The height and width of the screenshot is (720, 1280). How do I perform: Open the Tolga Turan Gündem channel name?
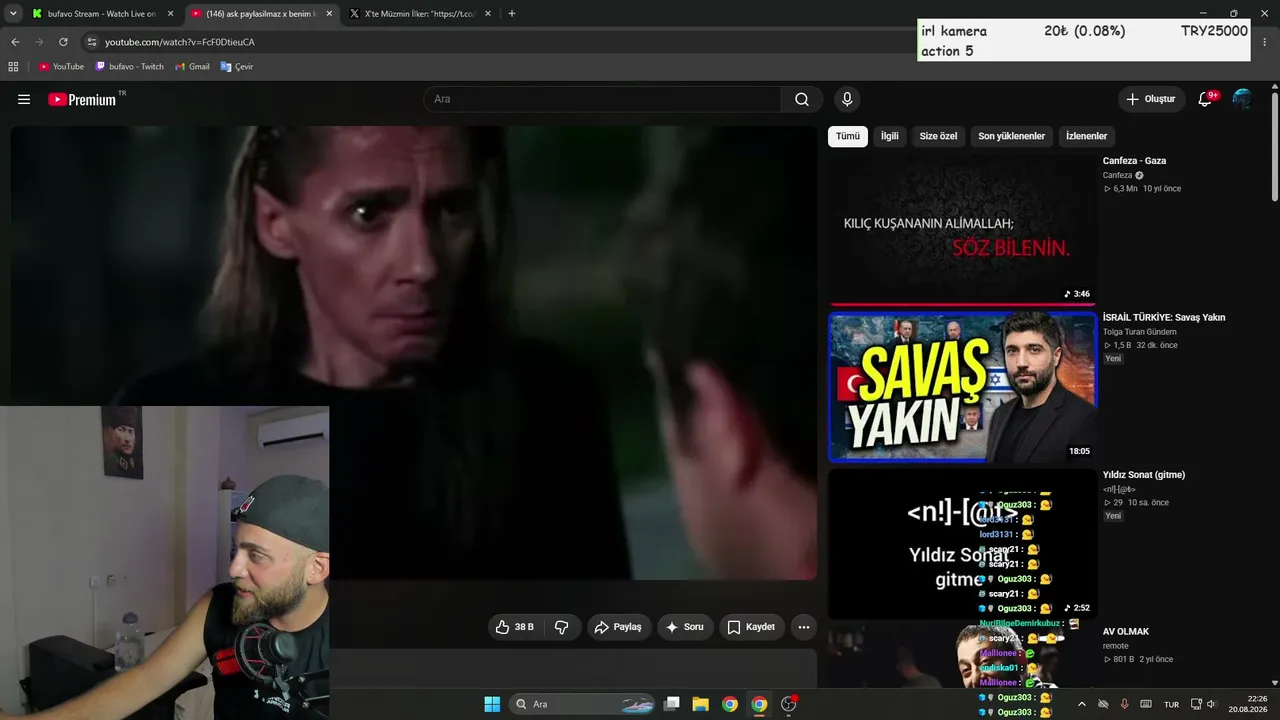coord(1140,332)
